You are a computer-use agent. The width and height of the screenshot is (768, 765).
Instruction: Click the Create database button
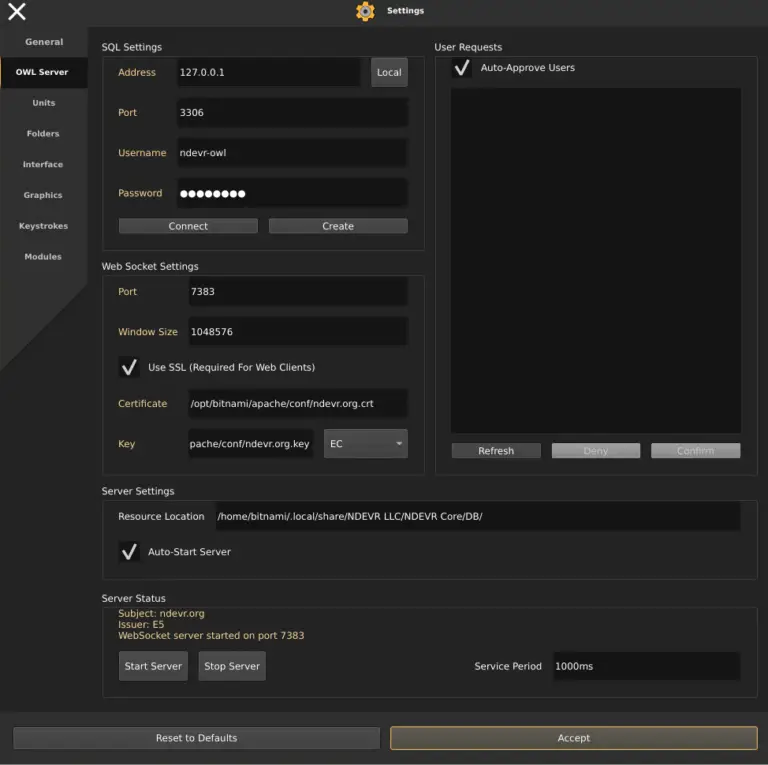pyautogui.click(x=338, y=226)
